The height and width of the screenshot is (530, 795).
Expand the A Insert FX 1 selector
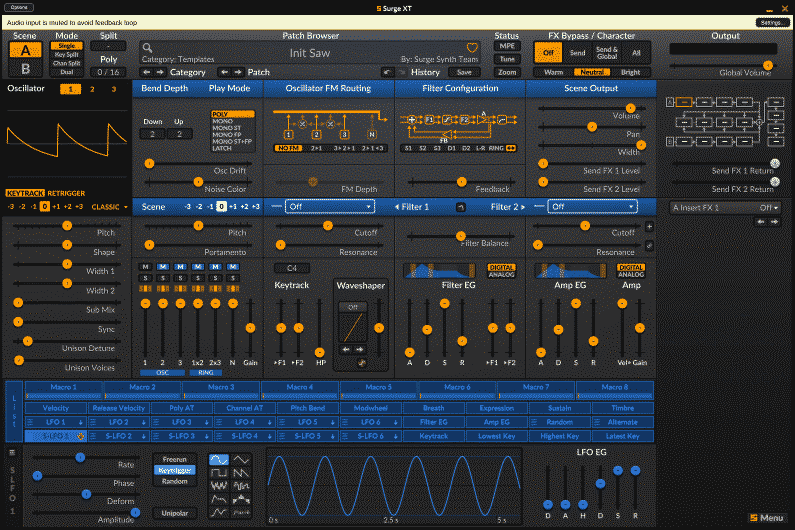click(x=725, y=207)
